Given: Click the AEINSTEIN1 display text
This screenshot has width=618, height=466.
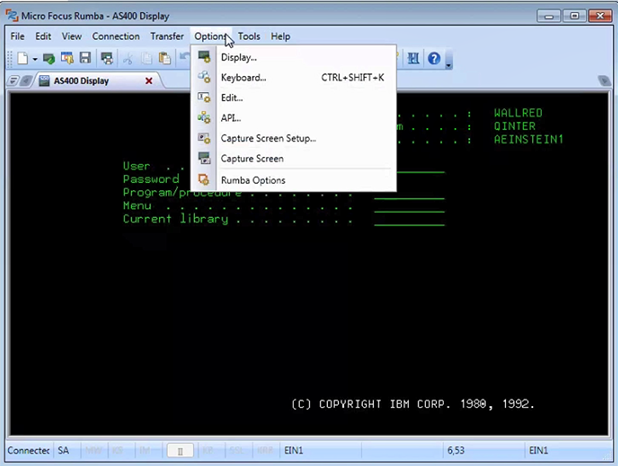Looking at the screenshot, I should pos(529,139).
